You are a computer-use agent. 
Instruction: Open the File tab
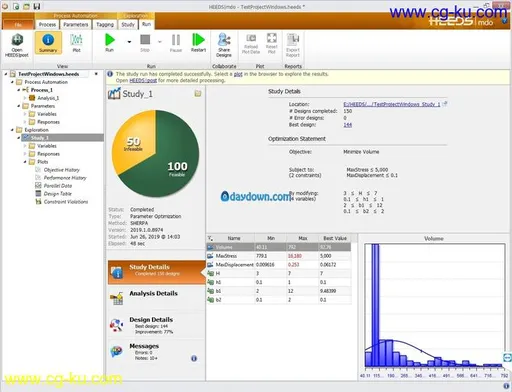pyautogui.click(x=18, y=24)
